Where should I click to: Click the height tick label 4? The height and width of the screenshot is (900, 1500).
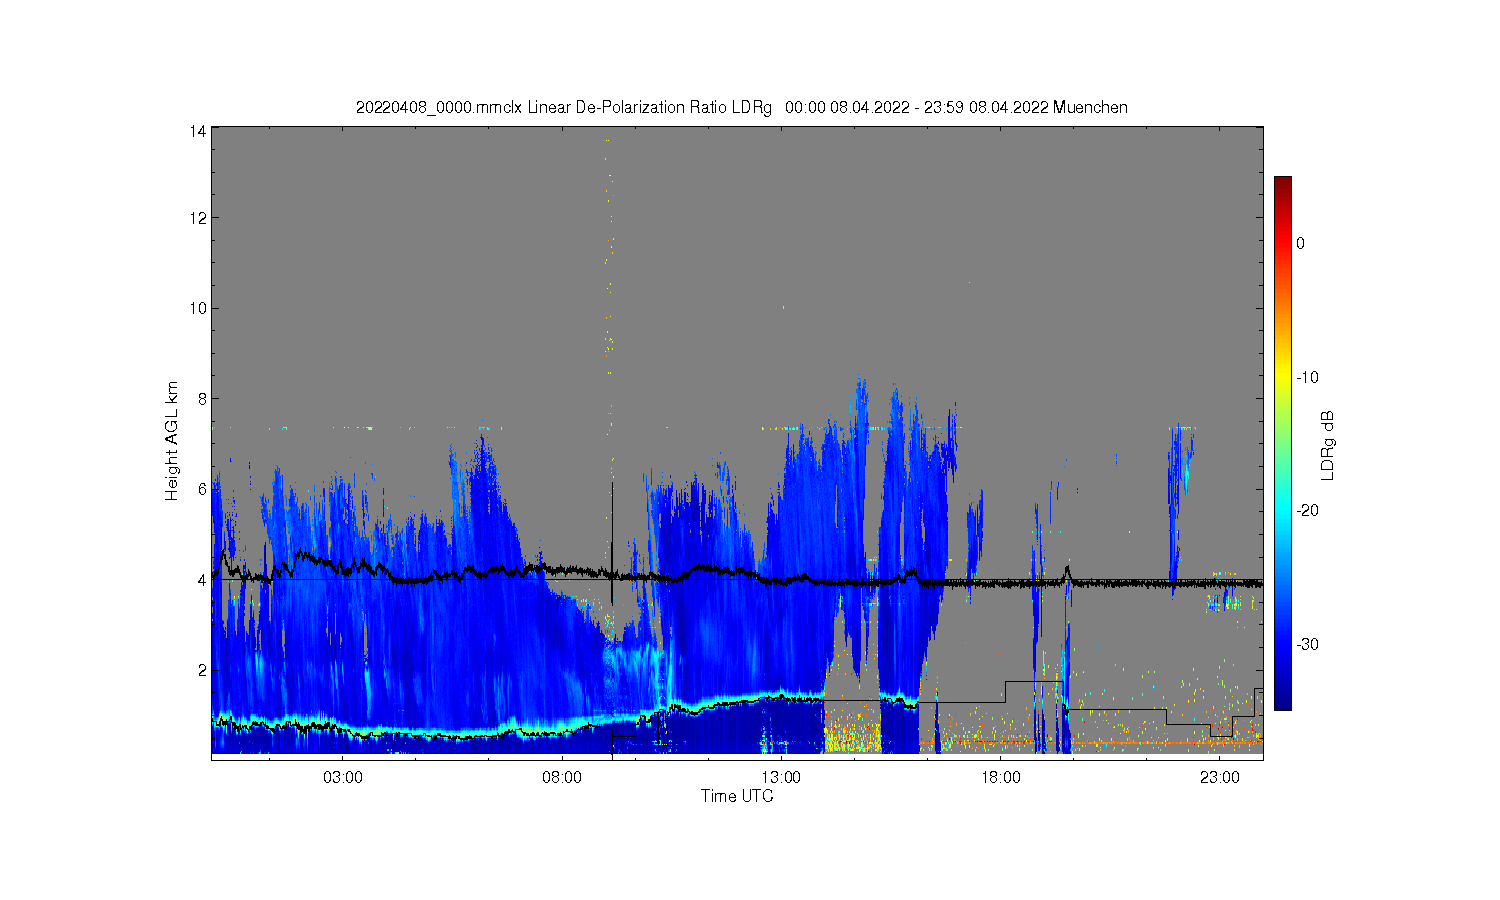(202, 579)
